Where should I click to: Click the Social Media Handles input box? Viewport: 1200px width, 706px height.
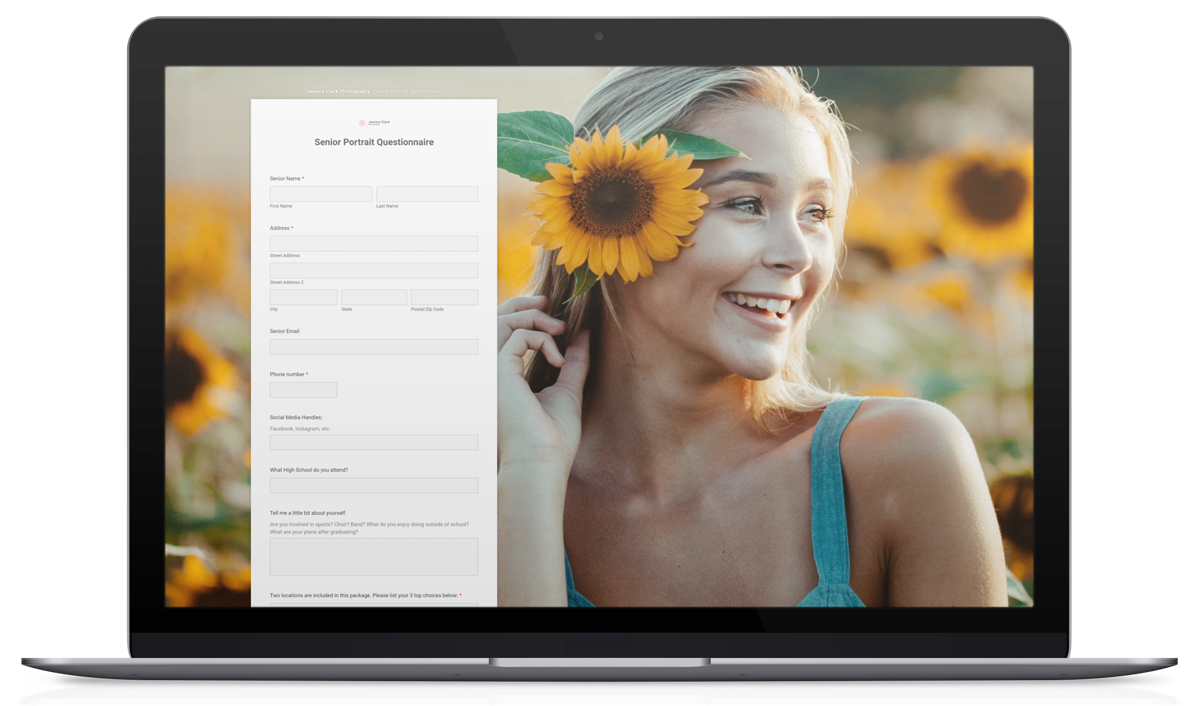click(x=374, y=442)
